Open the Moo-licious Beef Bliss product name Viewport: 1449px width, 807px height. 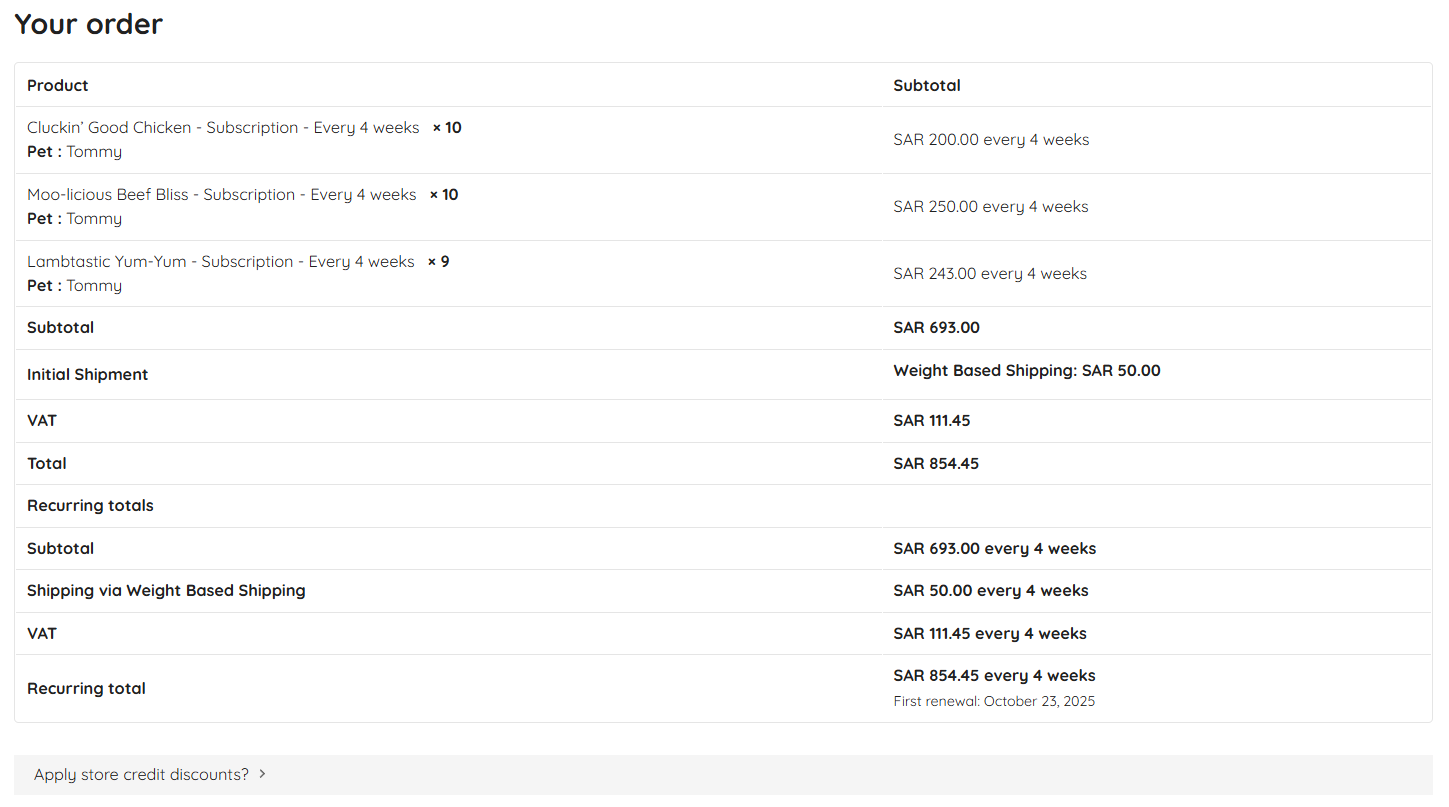(x=221, y=195)
